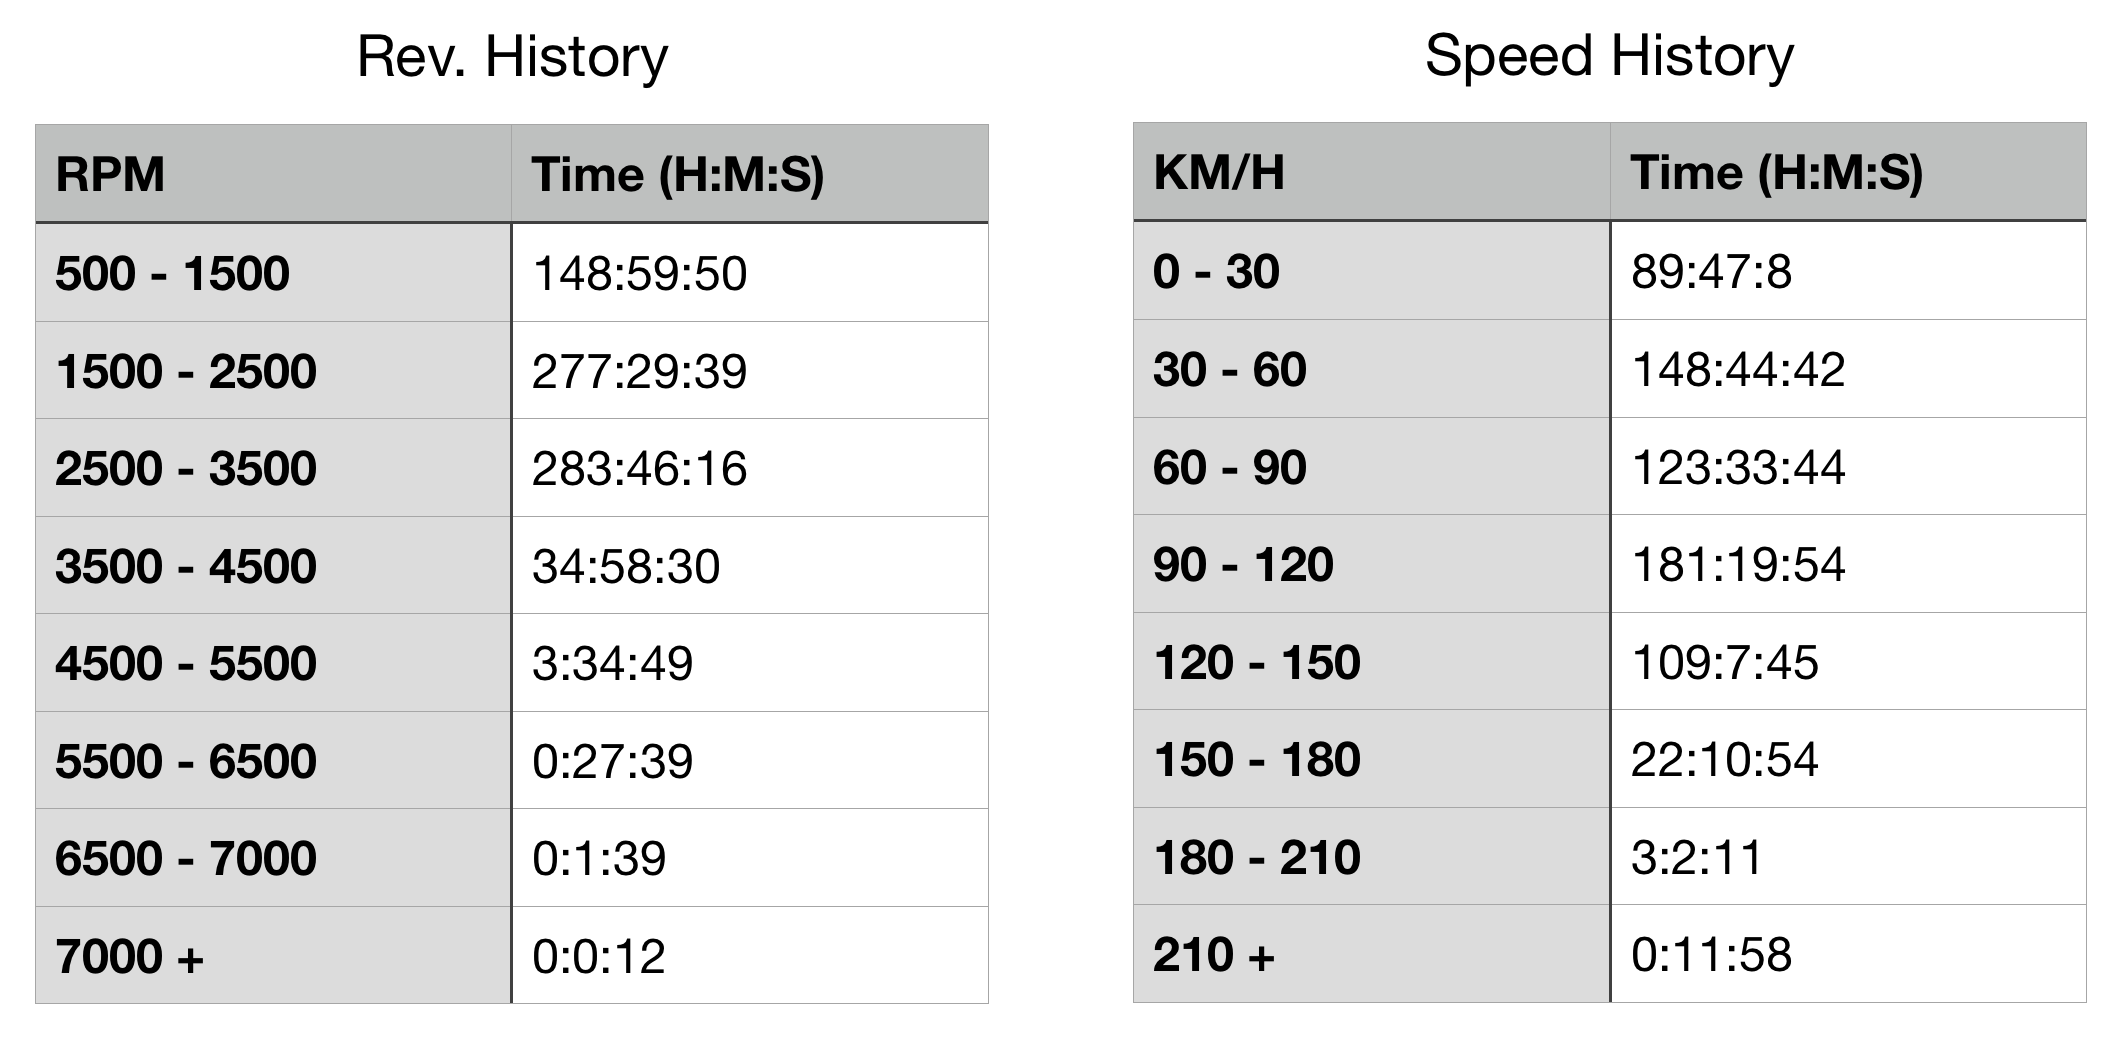Click the 0:27:39 time cell
2124x1039 pixels.
pyautogui.click(x=612, y=761)
